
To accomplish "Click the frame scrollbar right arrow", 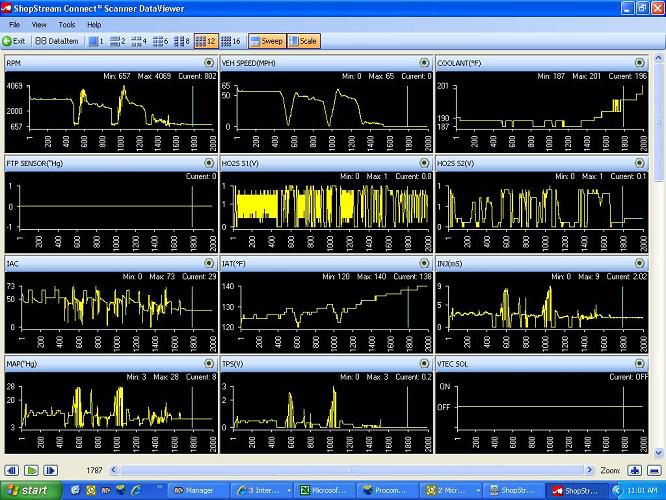I will pyautogui.click(x=590, y=470).
